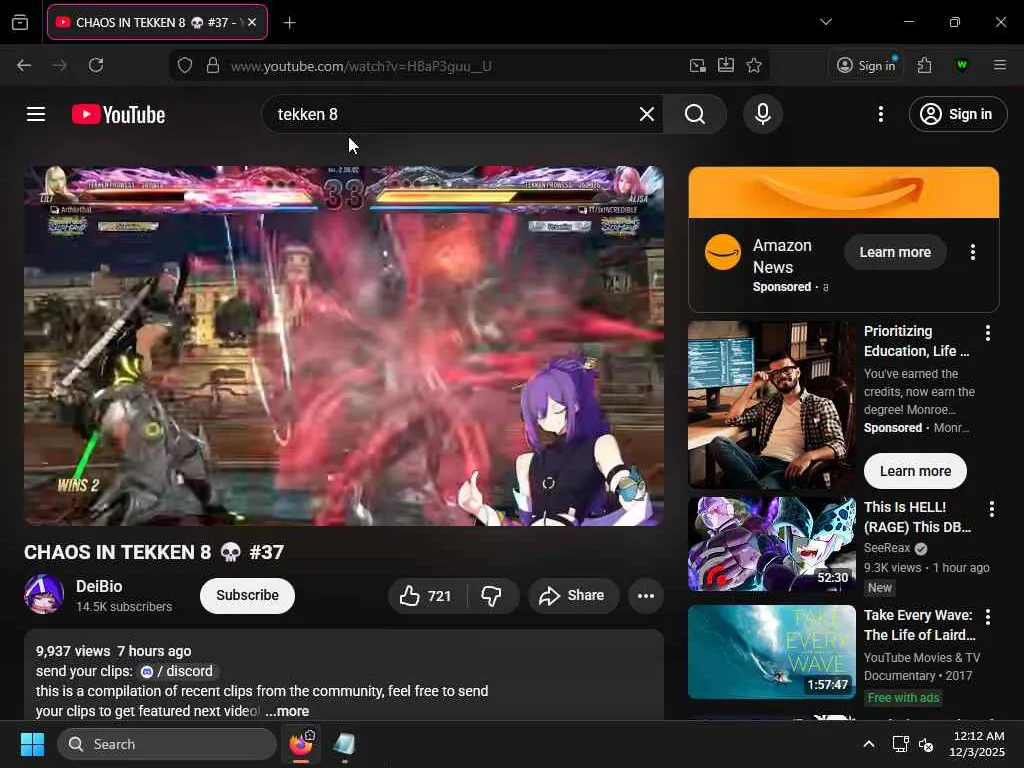The image size is (1024, 768).
Task: Open browser application hamburger menu
Action: pyautogui.click(x=999, y=65)
